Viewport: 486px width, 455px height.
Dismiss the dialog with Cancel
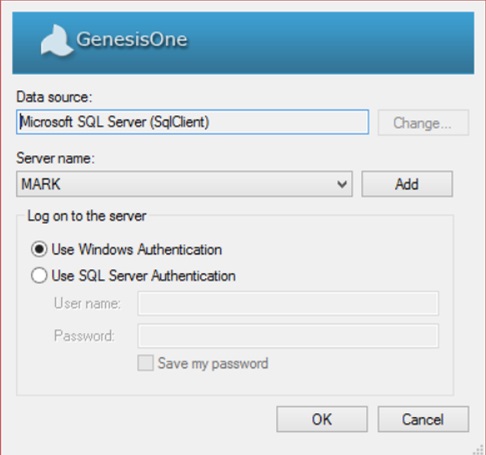pyautogui.click(x=423, y=419)
